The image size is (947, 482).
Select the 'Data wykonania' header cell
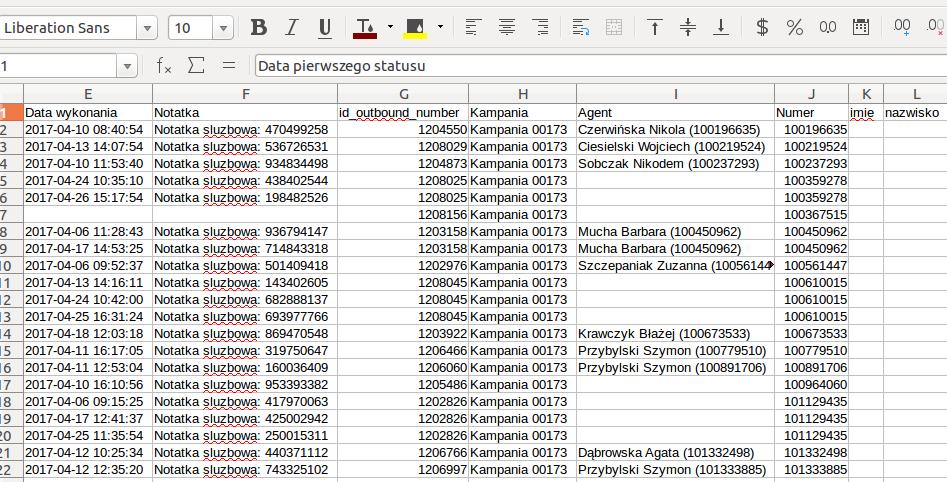pos(88,112)
